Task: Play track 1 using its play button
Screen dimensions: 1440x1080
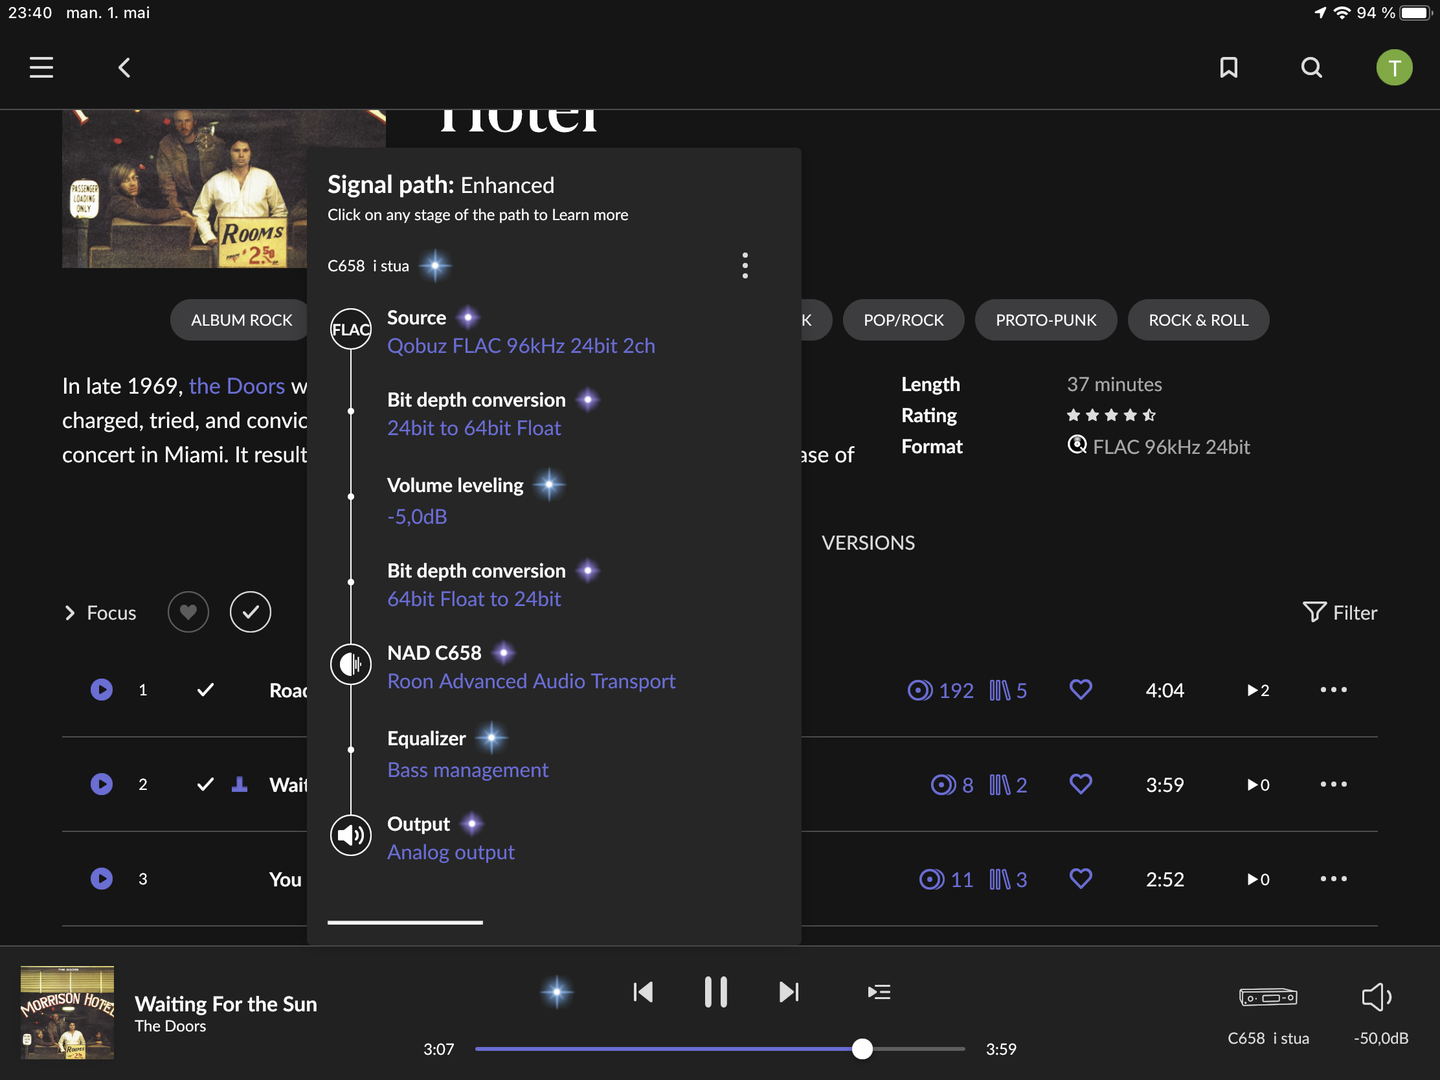Action: 102,690
